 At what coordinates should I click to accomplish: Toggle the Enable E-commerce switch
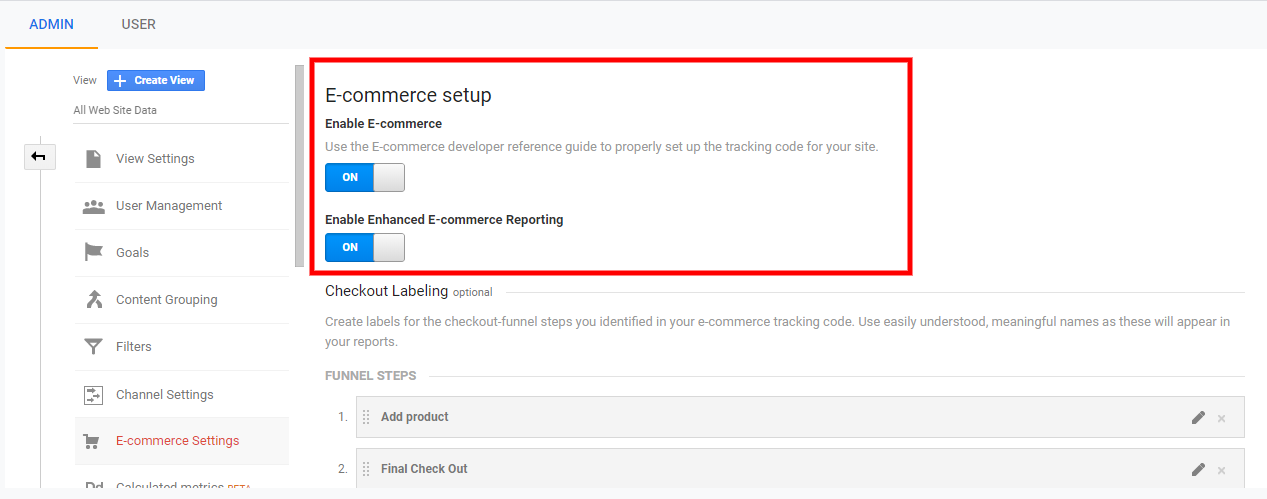pos(365,177)
